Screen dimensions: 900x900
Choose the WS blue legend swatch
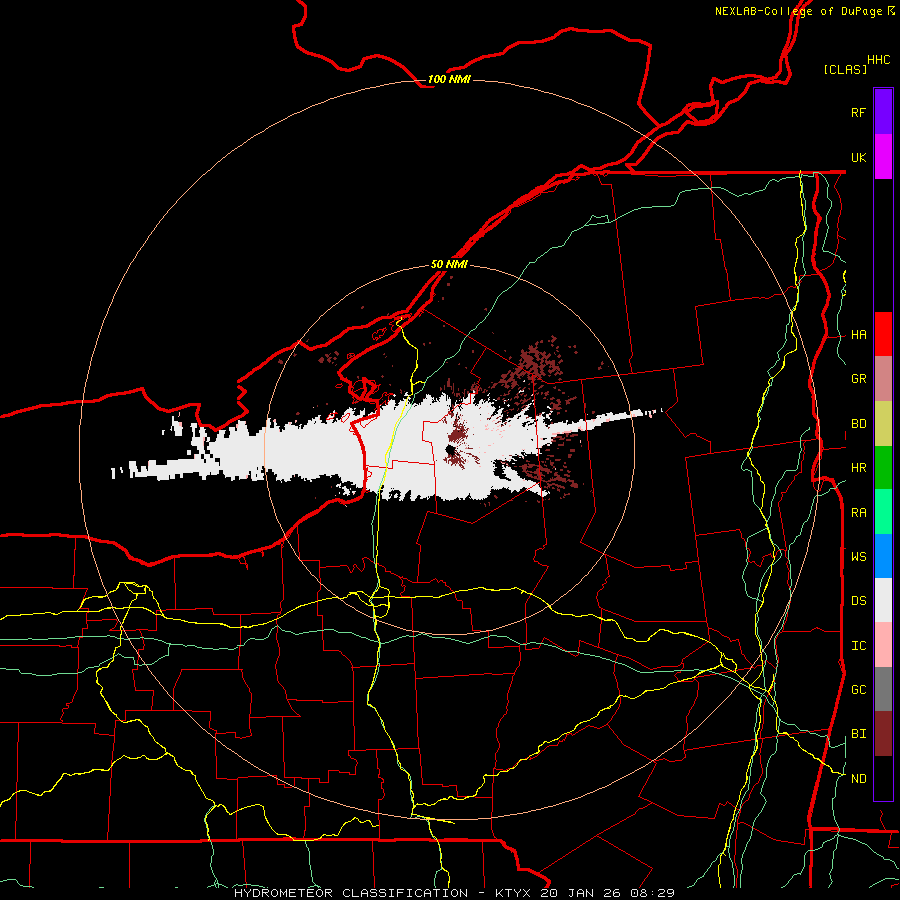tap(883, 556)
